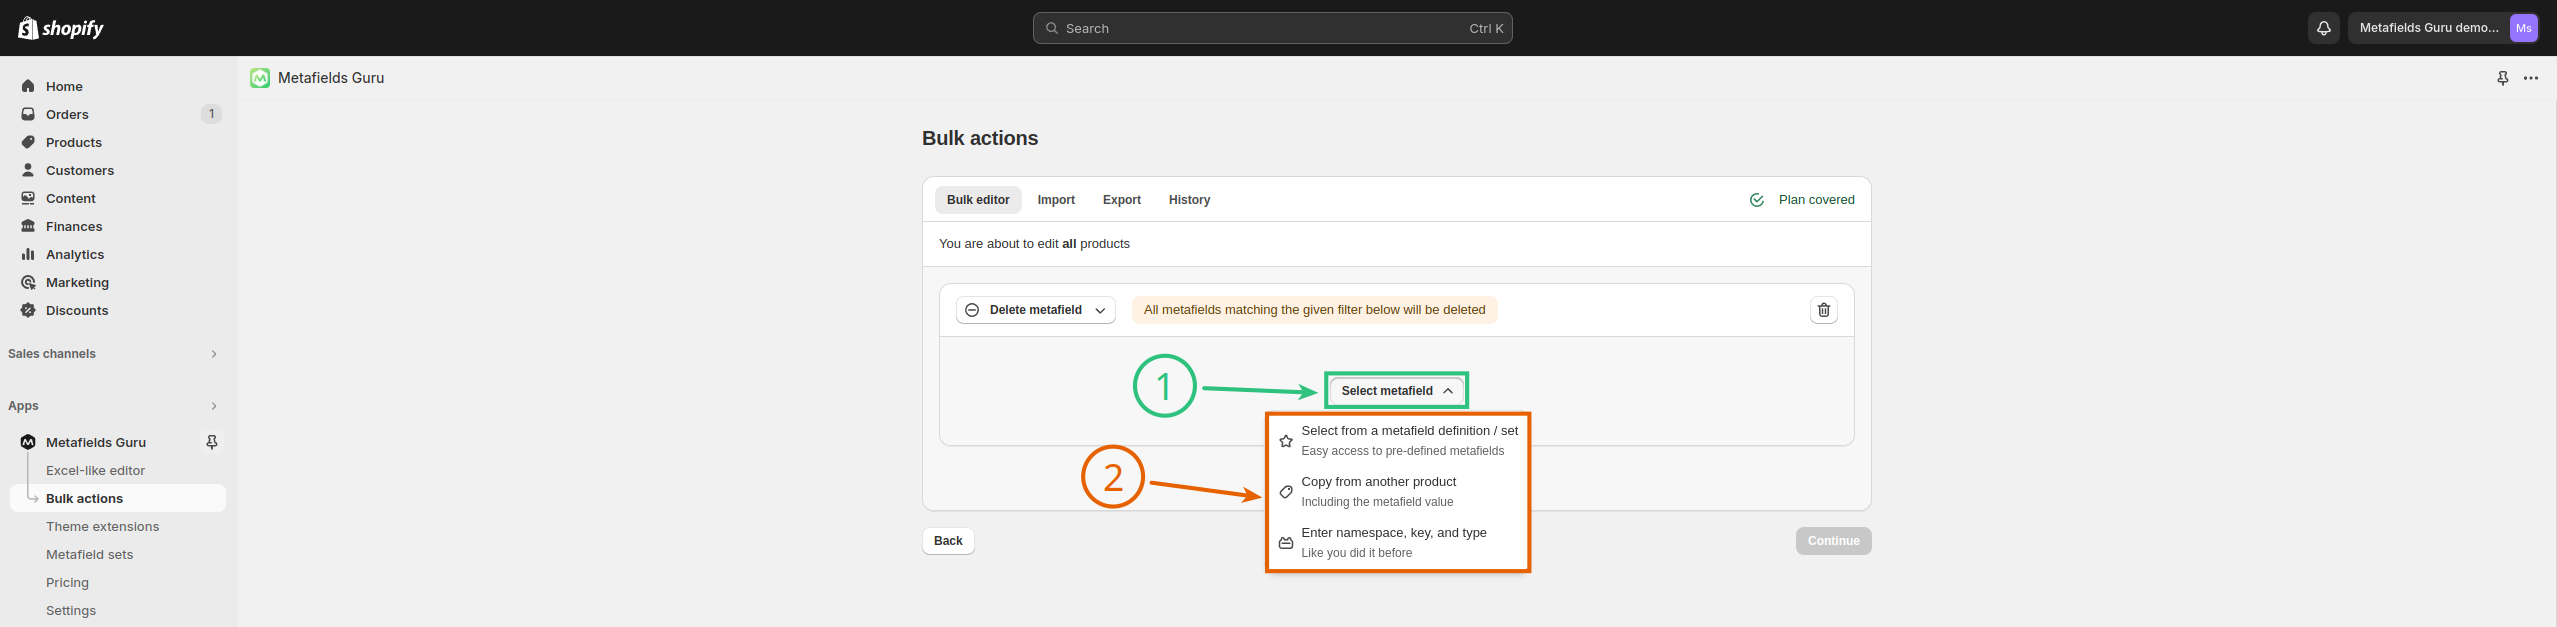Collapse the Select metafield dropdown
Screen dimensions: 2557x627
(x=1397, y=391)
